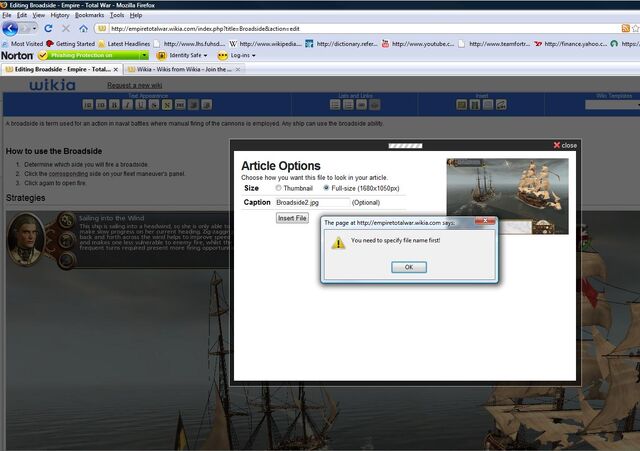Go back with the Firefox back arrow
The height and width of the screenshot is (451, 640).
click(x=10, y=29)
